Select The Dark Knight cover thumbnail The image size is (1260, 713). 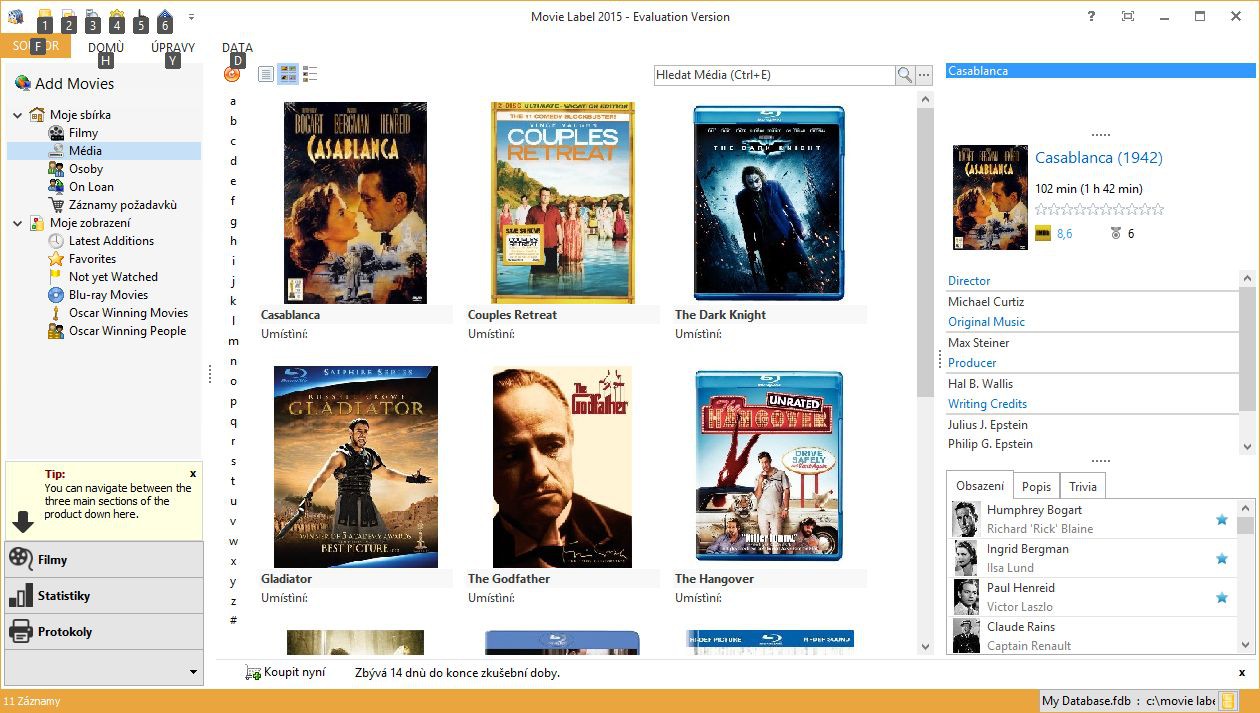click(x=769, y=203)
